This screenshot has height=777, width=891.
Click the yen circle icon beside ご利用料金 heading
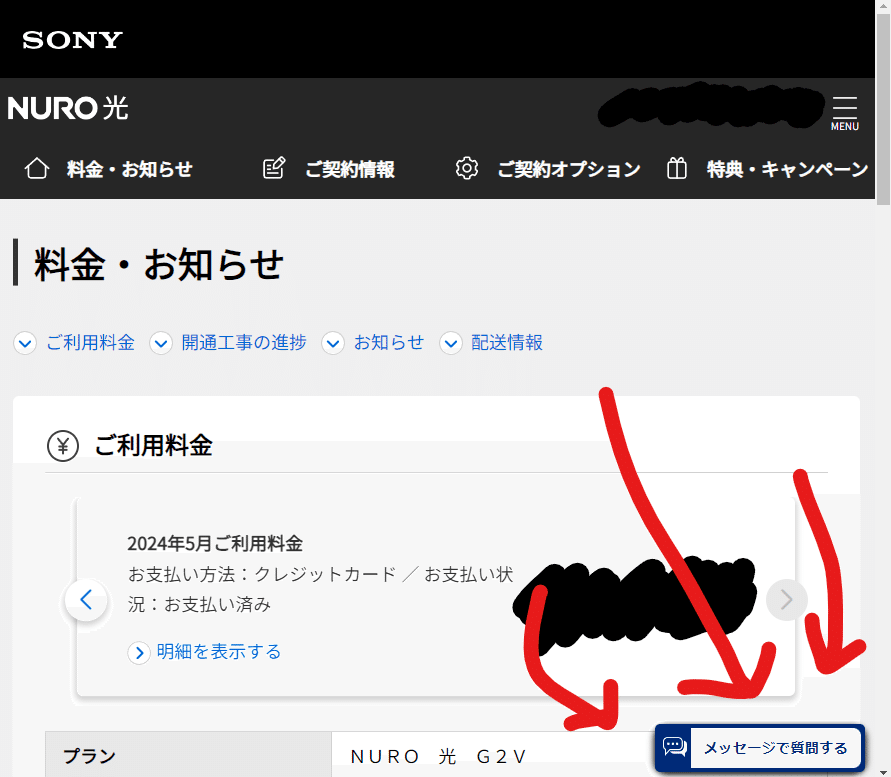coord(63,446)
